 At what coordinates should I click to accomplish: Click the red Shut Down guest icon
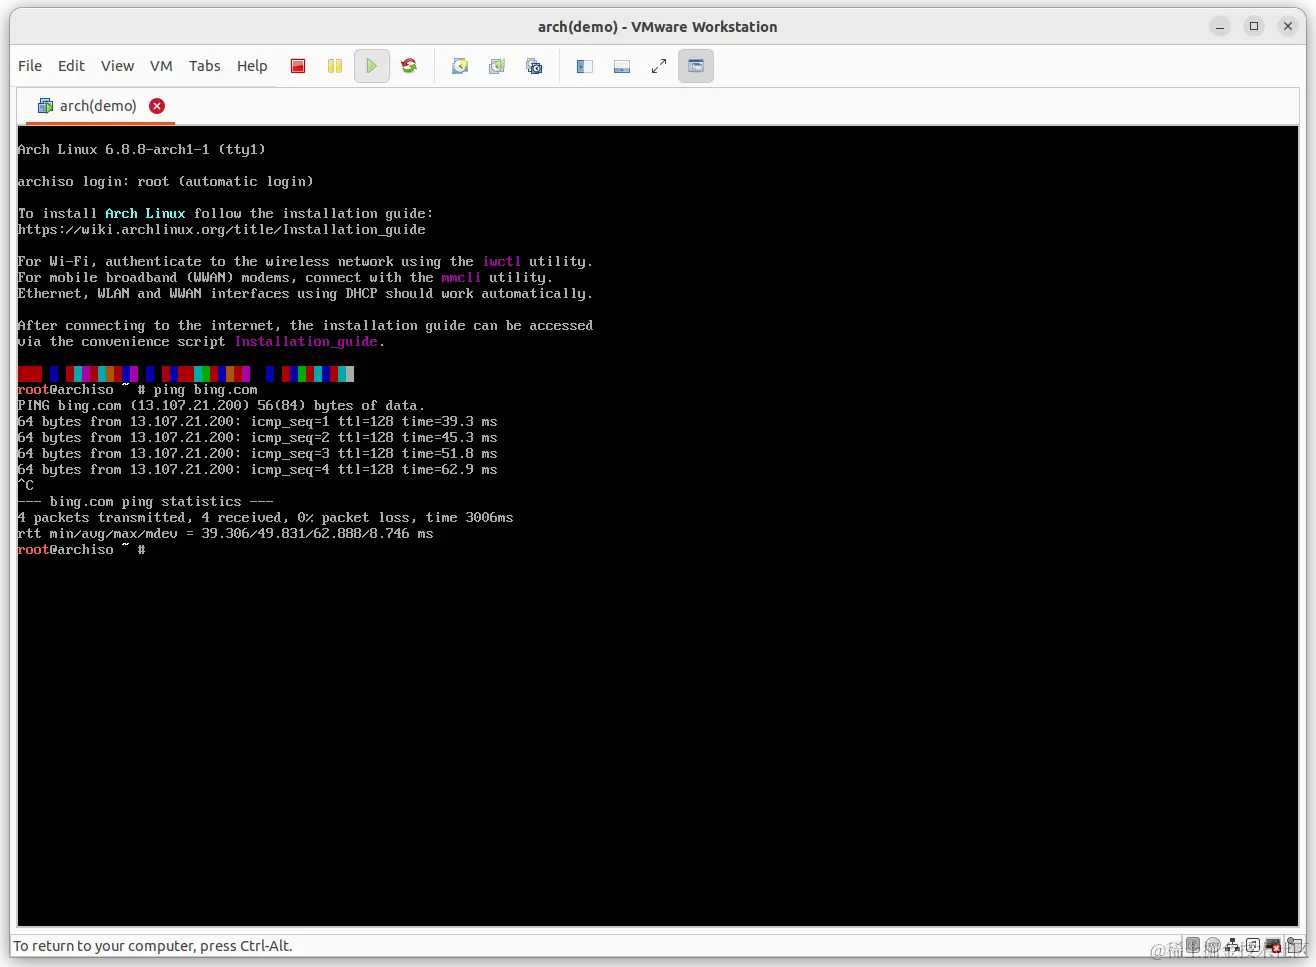(x=298, y=66)
